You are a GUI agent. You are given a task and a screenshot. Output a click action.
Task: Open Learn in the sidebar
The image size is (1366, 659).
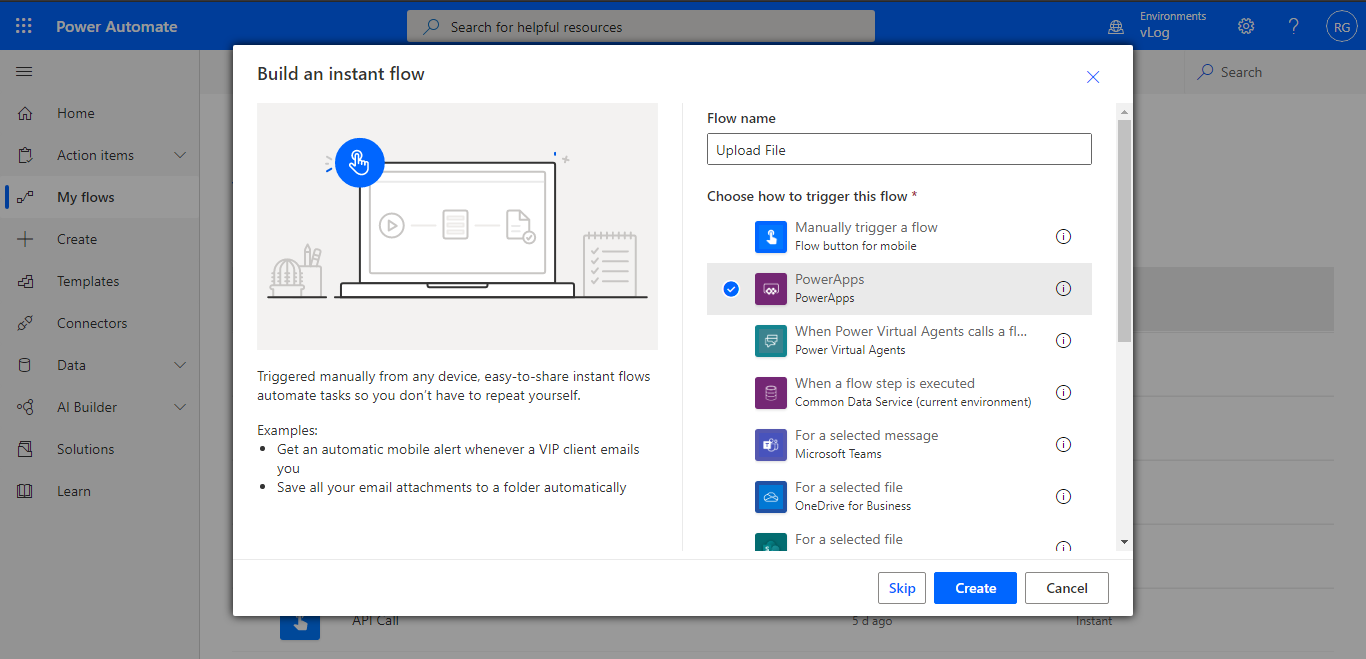pos(74,491)
